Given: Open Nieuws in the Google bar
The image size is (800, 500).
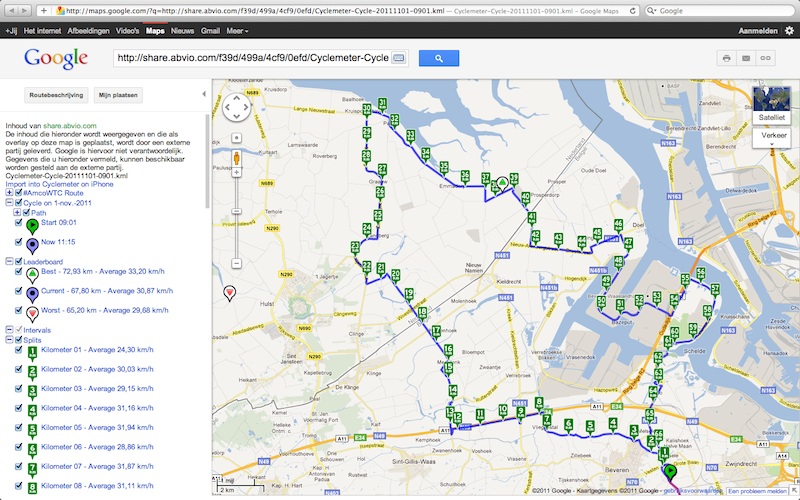Looking at the screenshot, I should 182,31.
